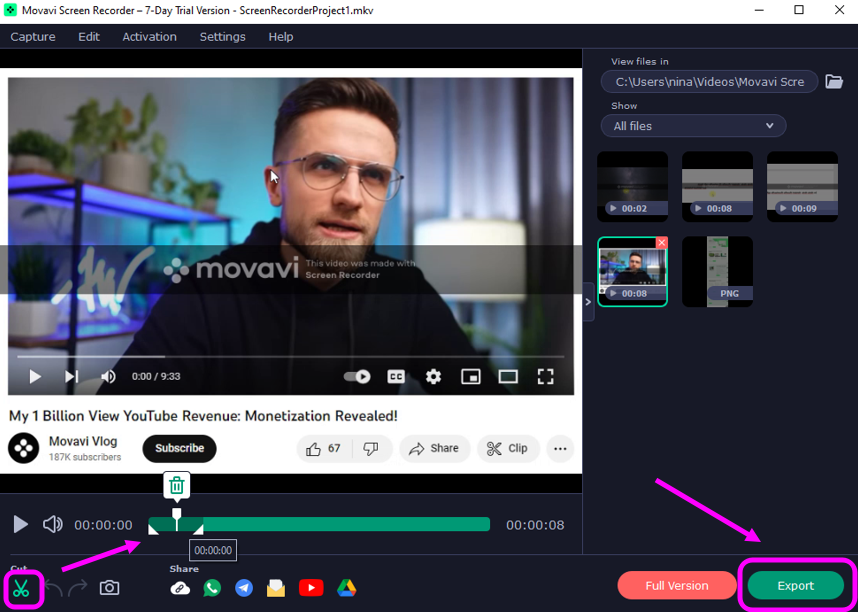Open the Capture menu
The width and height of the screenshot is (858, 612).
coord(33,37)
